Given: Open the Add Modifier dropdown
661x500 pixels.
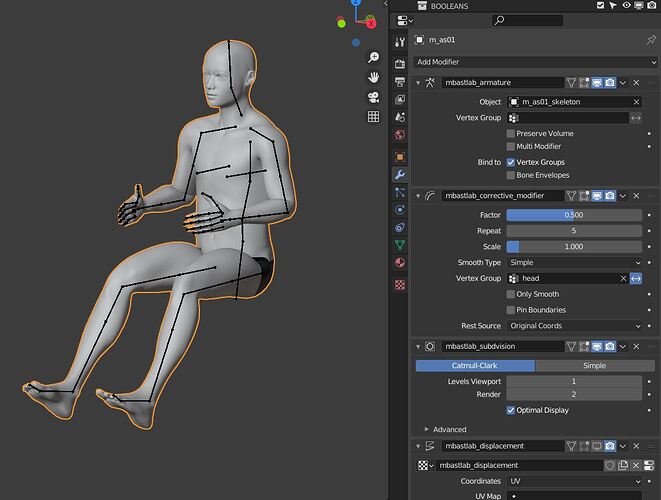Looking at the screenshot, I should tap(535, 62).
